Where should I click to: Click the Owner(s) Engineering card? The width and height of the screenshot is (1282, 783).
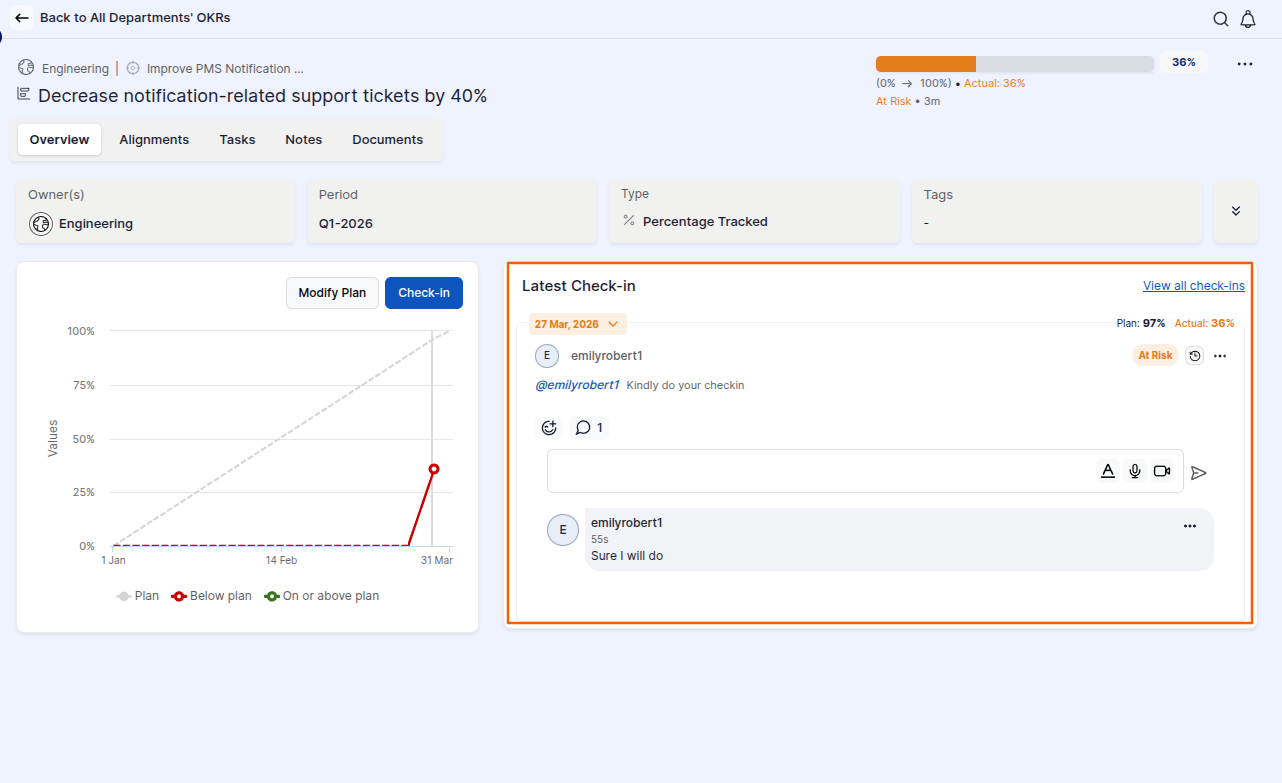156,211
